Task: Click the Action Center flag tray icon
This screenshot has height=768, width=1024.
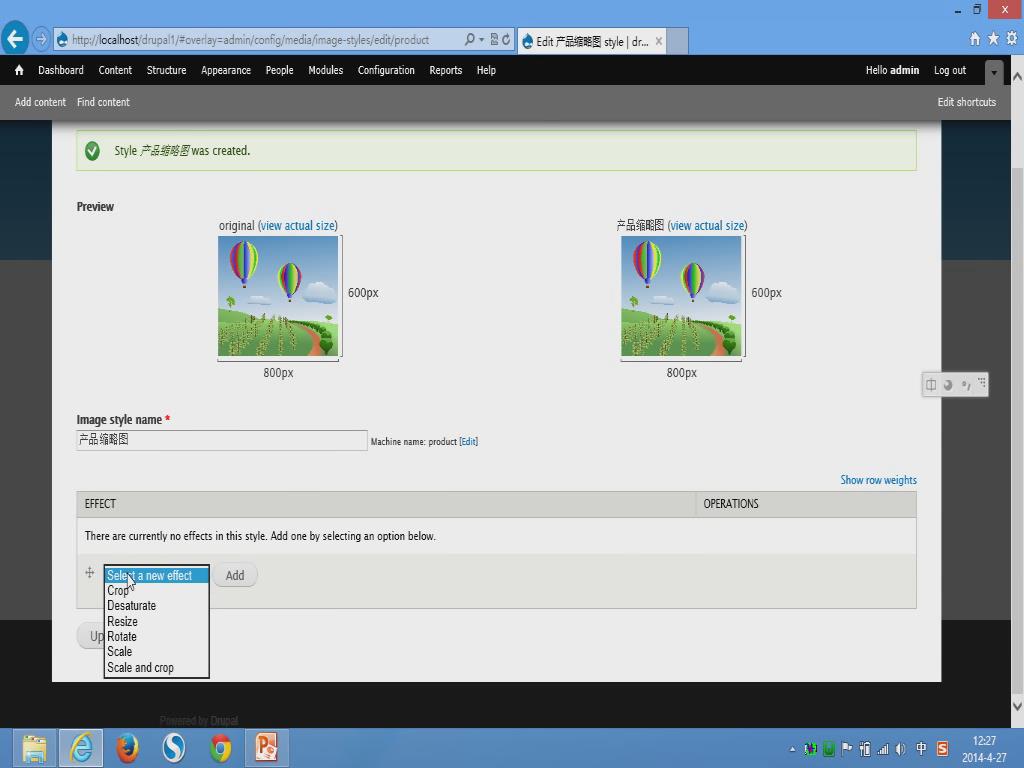Action: [x=847, y=748]
